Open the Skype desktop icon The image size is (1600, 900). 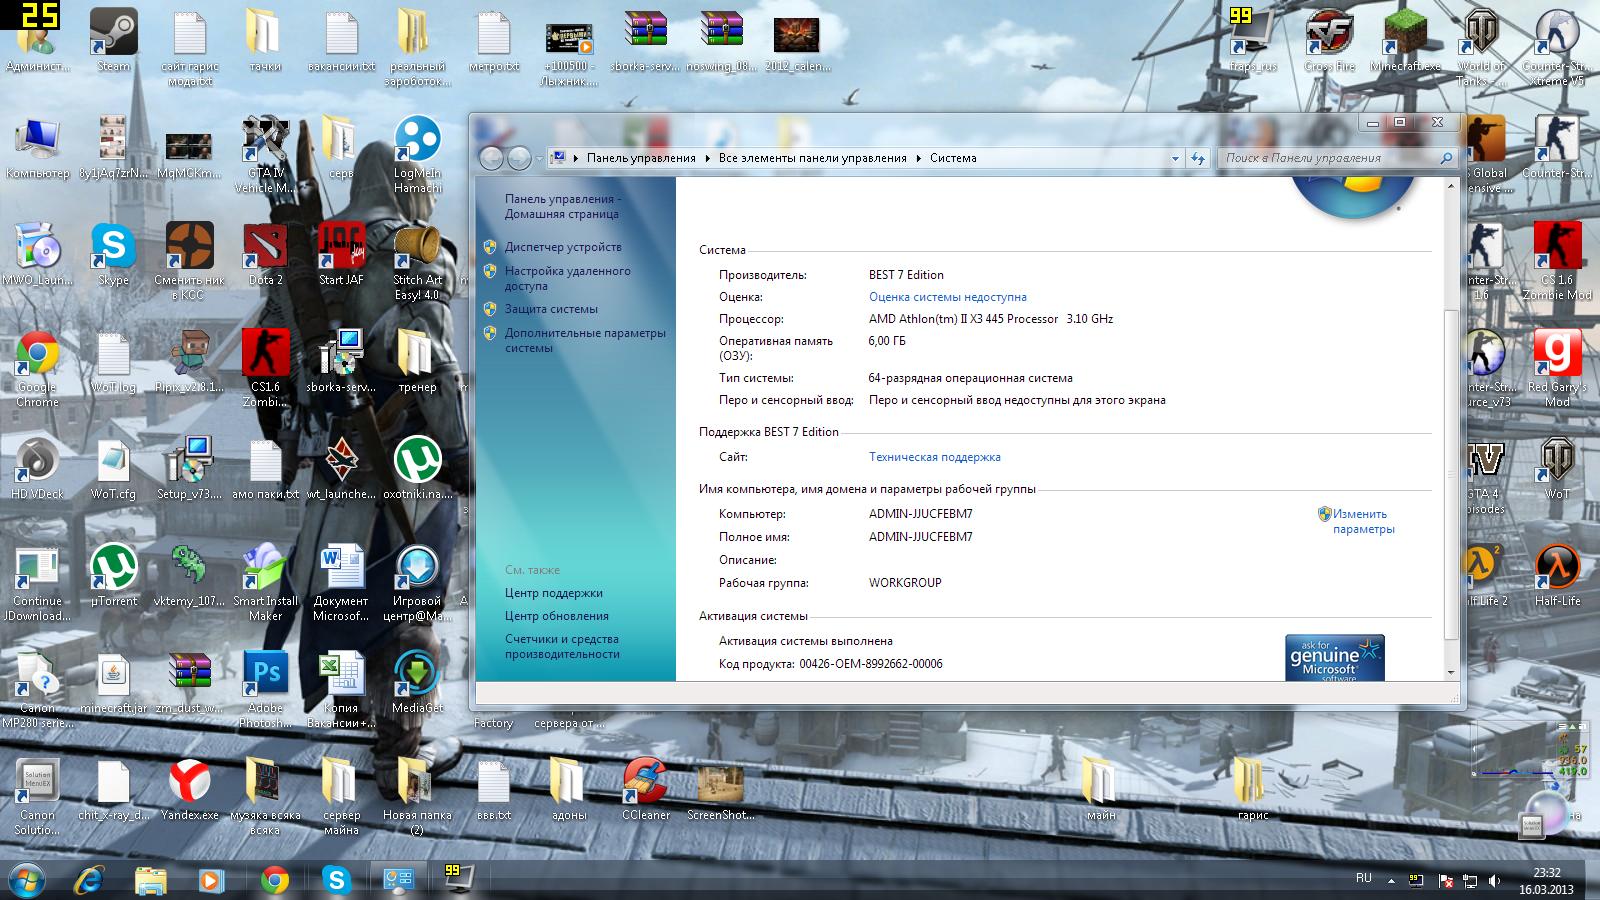(113, 254)
